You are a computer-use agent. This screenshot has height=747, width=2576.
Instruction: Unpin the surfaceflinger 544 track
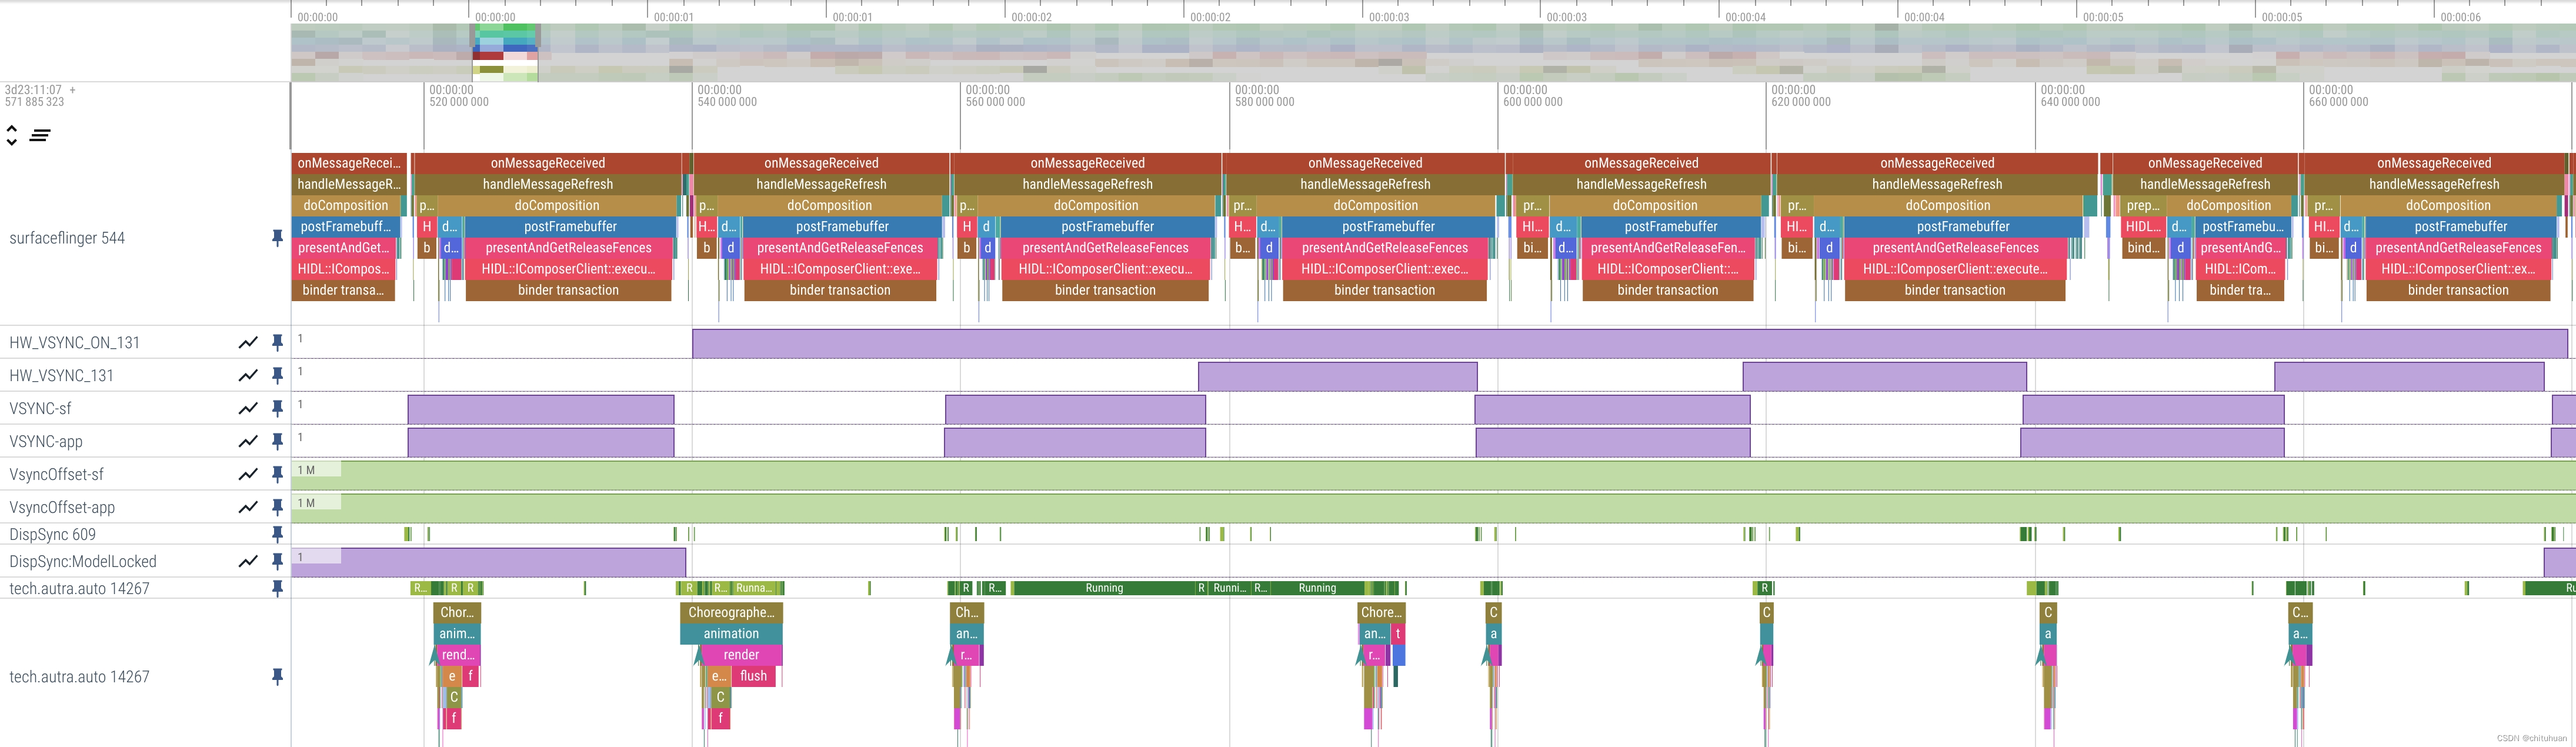[x=277, y=238]
